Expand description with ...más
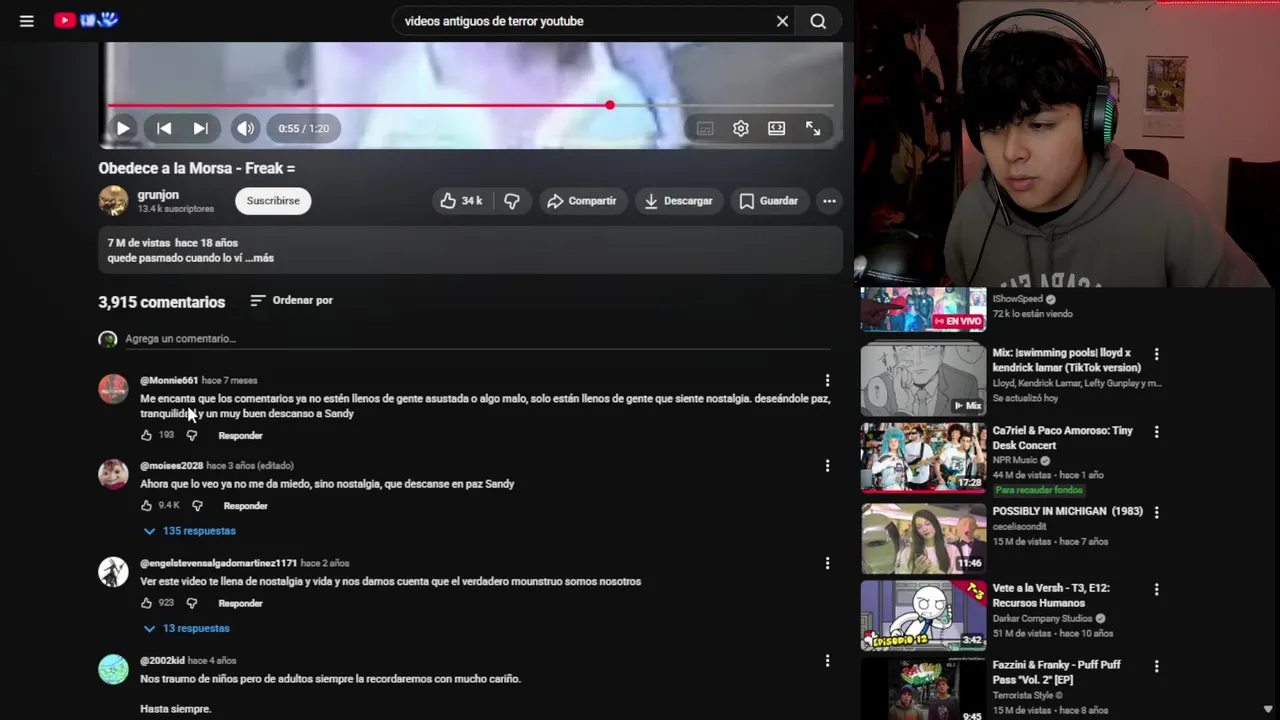1280x720 pixels. point(259,258)
